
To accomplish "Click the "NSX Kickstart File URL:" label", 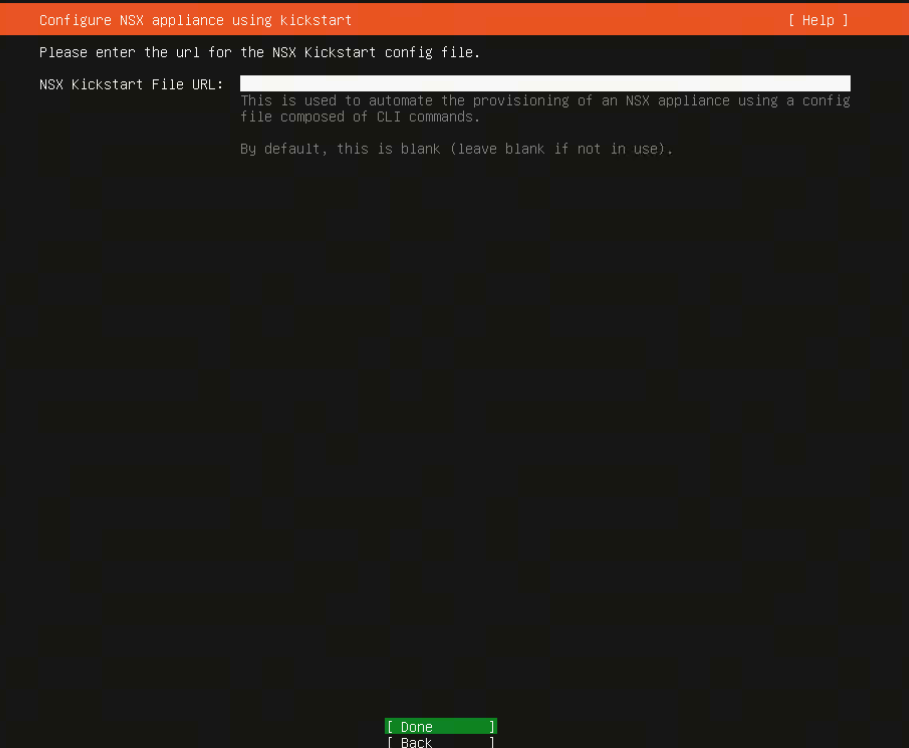I will coord(131,84).
